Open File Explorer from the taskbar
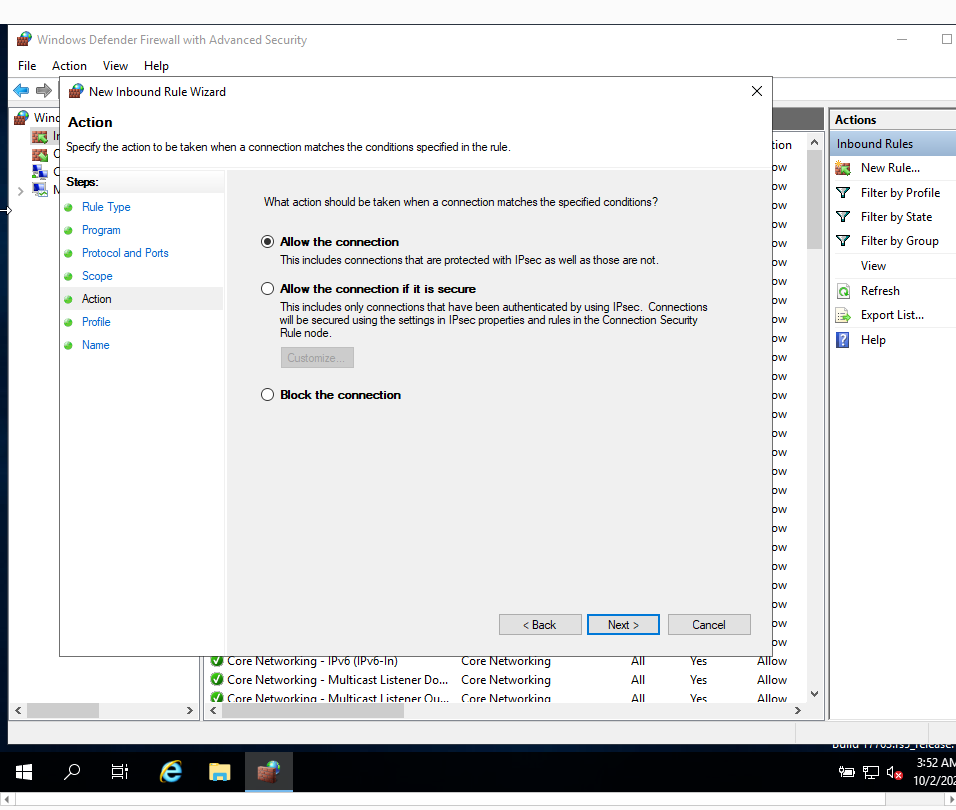The image size is (956, 810). (219, 772)
